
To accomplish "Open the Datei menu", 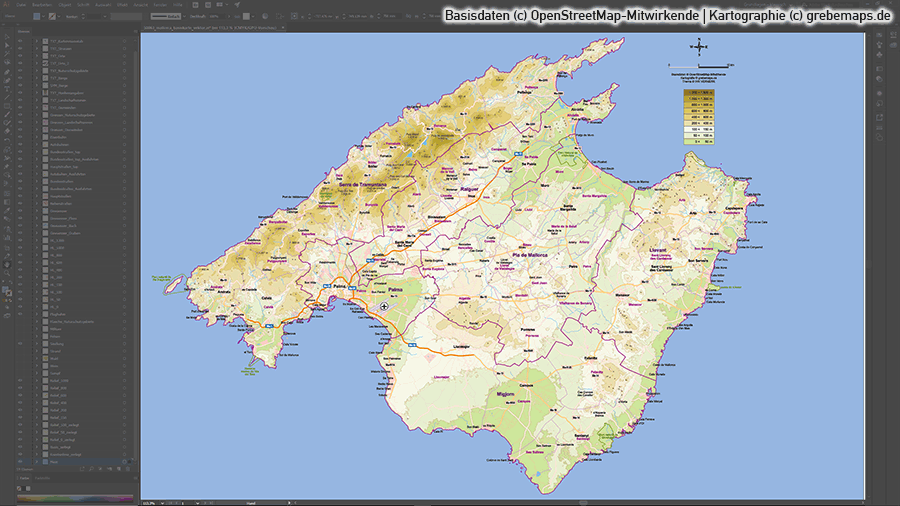I will pos(20,5).
